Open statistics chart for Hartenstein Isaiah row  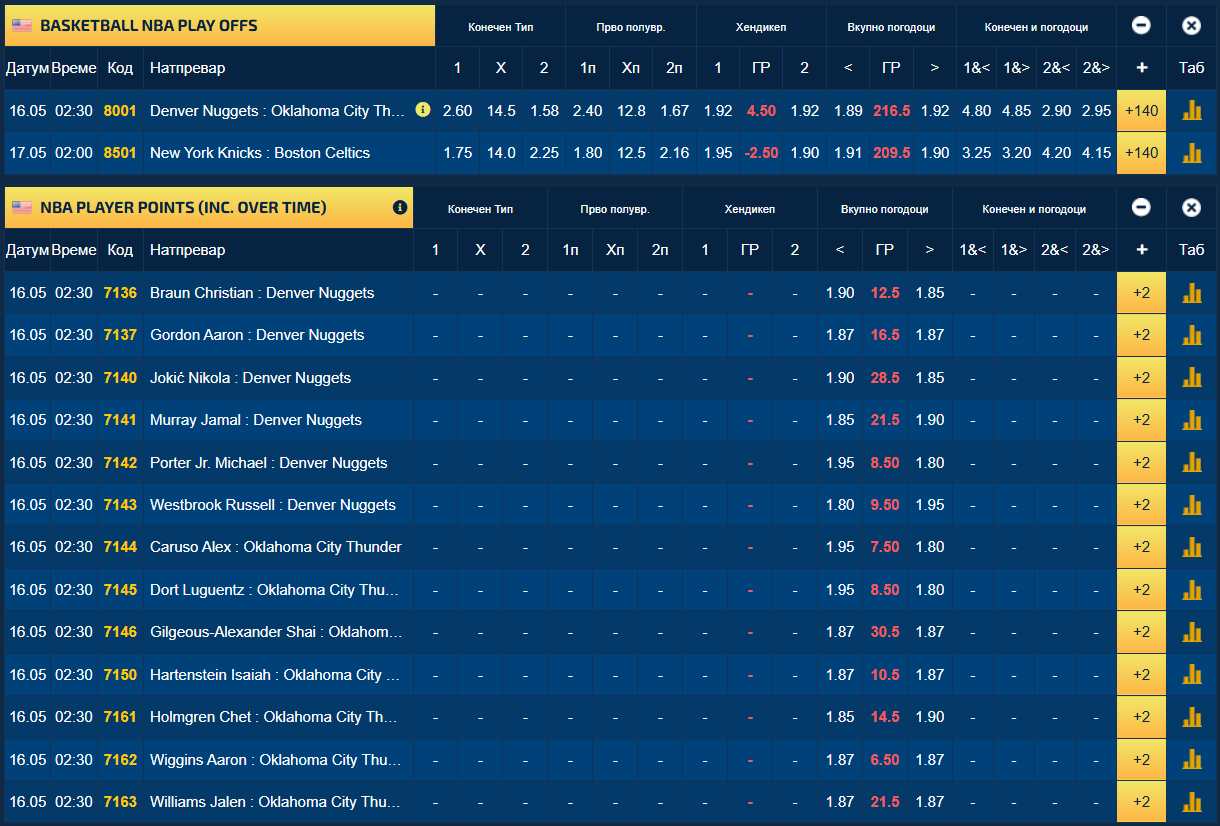[x=1191, y=675]
